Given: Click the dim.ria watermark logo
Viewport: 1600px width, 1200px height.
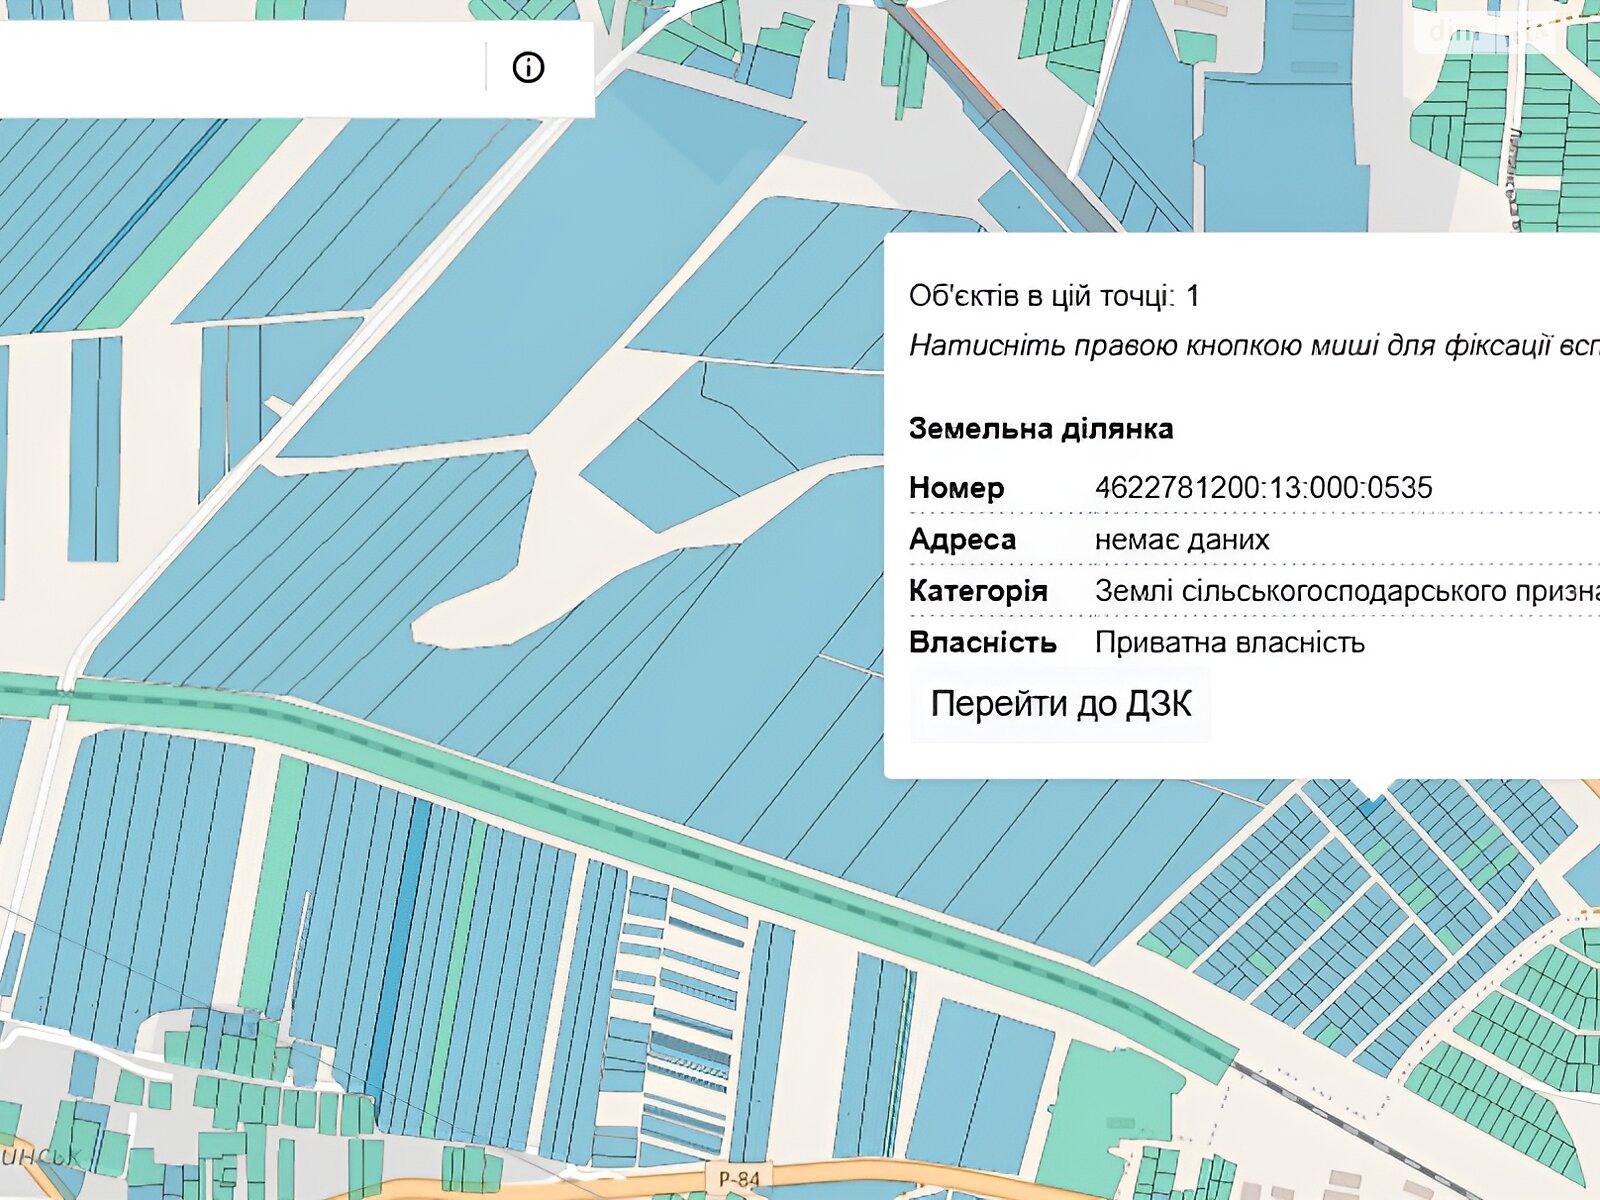Looking at the screenshot, I should 1480,32.
